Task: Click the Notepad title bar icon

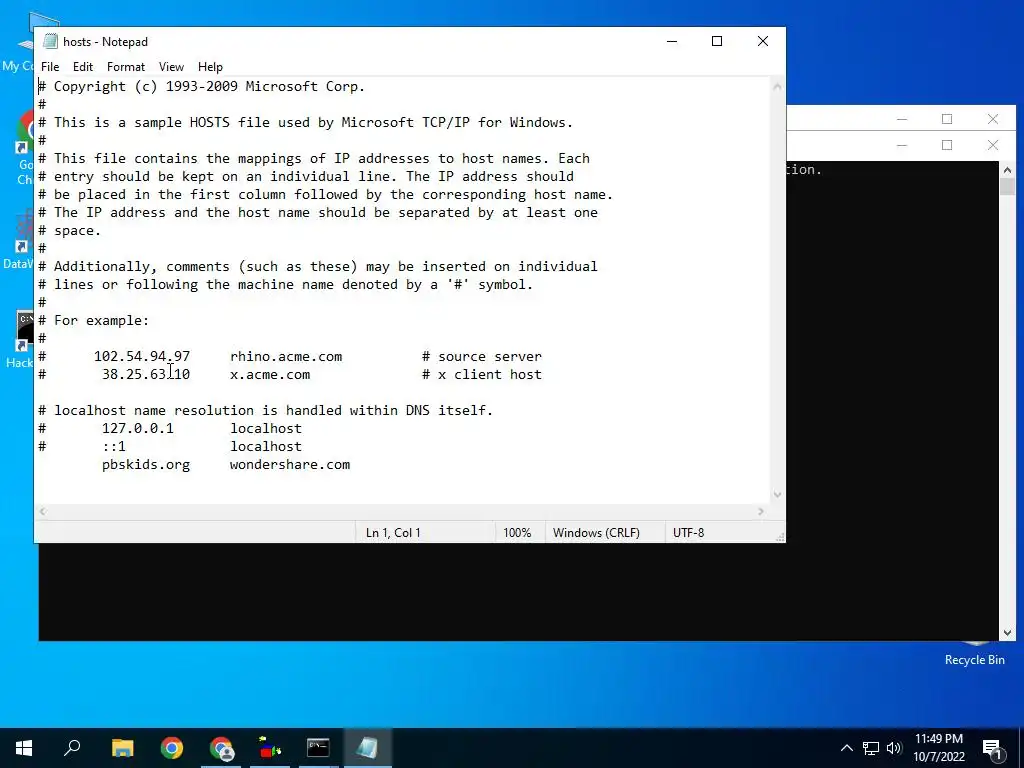Action: pyautogui.click(x=50, y=41)
